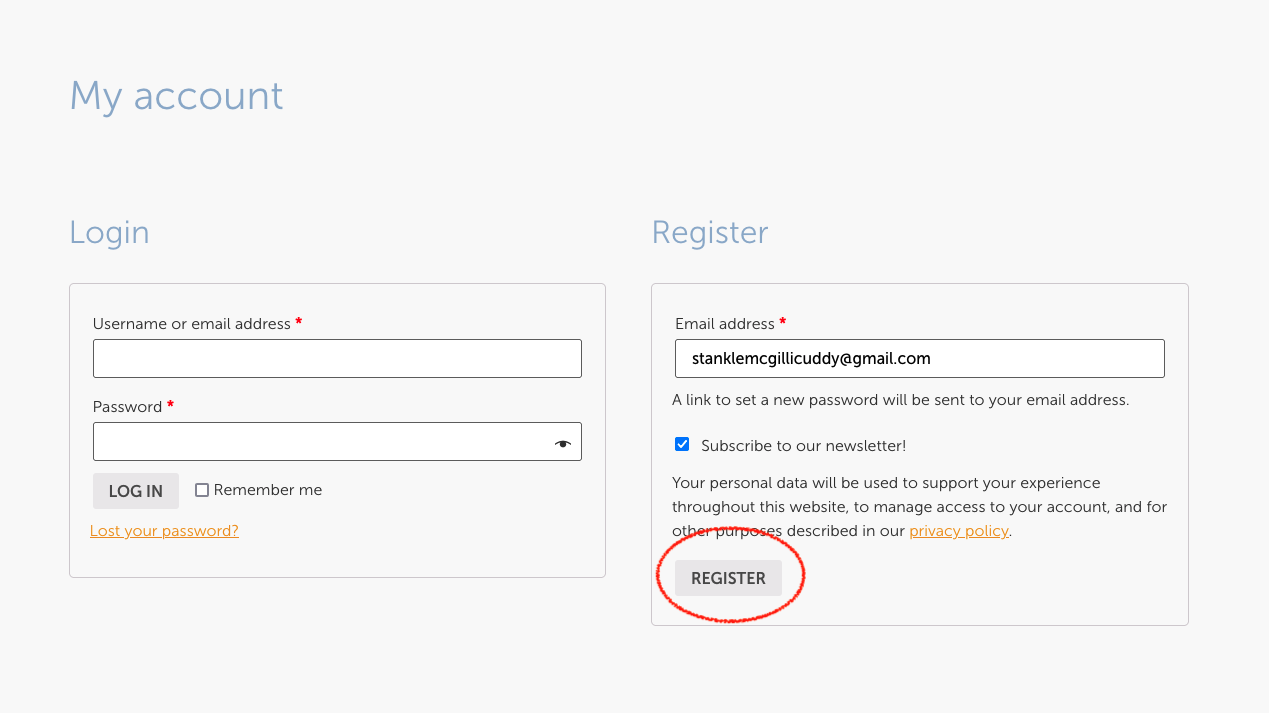Image resolution: width=1269 pixels, height=713 pixels.
Task: Toggle password visibility eye icon
Action: [563, 443]
